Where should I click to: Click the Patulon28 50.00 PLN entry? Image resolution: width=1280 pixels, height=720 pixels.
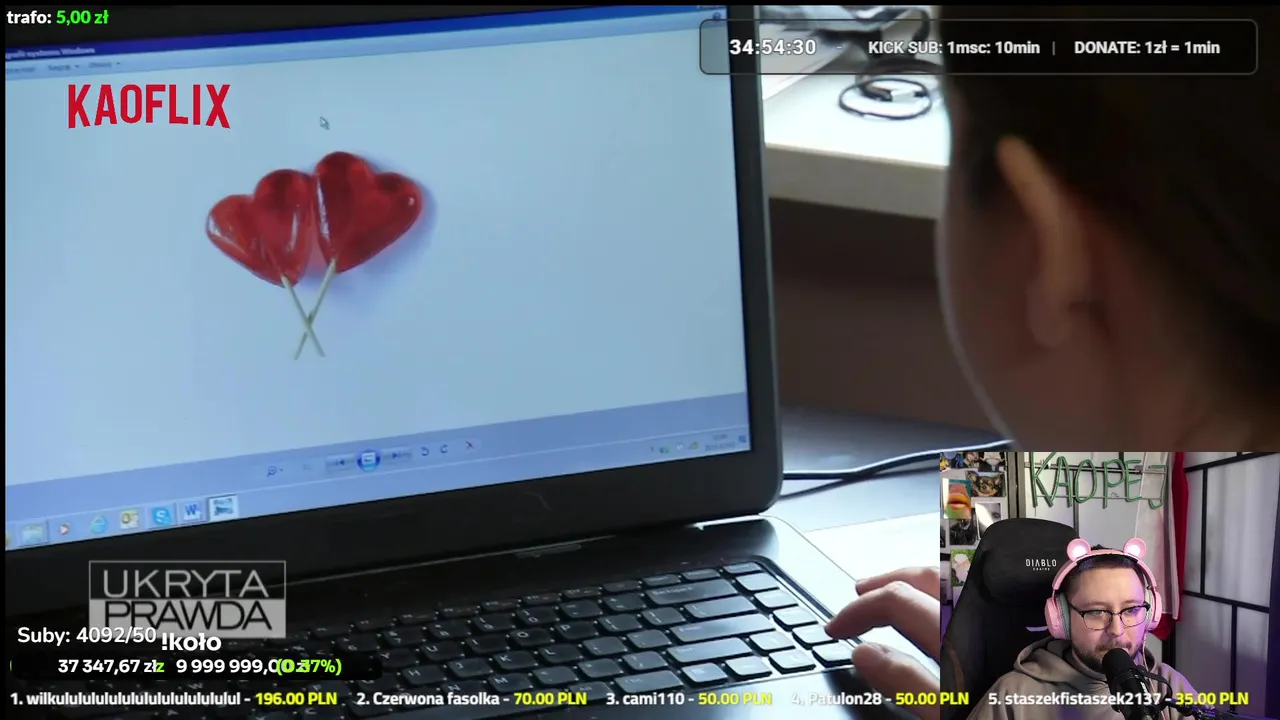click(879, 699)
